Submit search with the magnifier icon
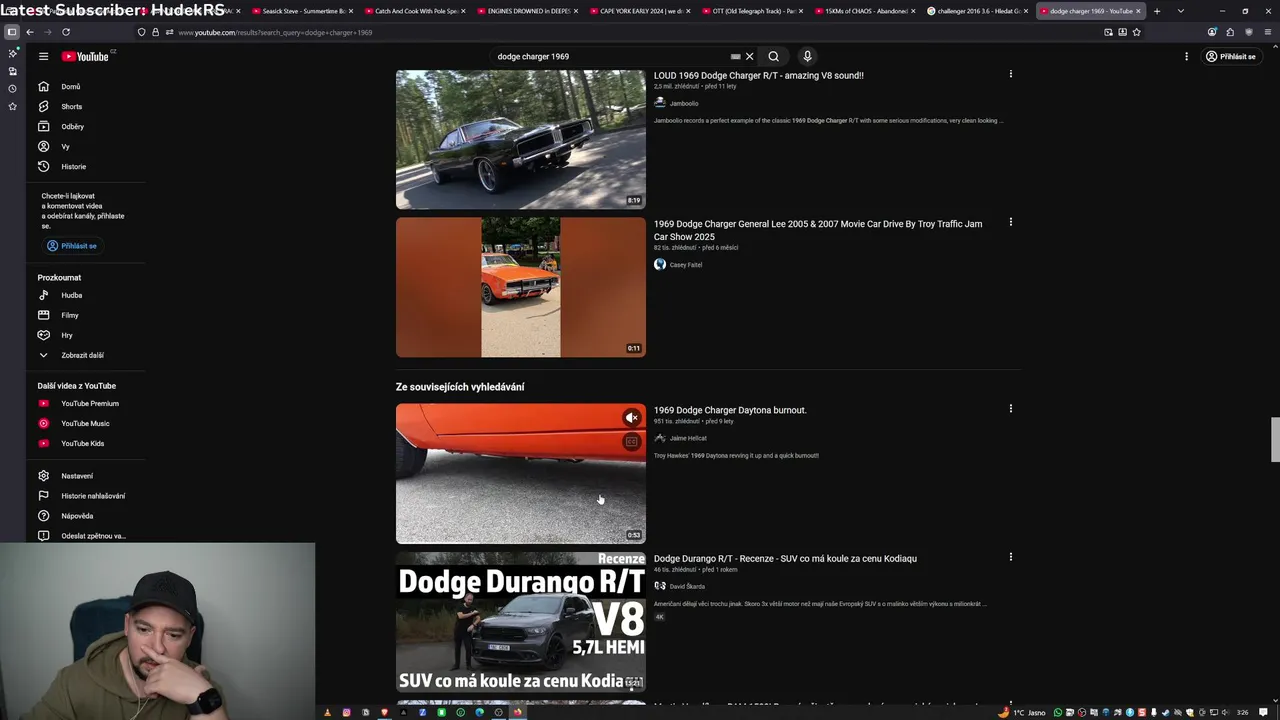Image resolution: width=1280 pixels, height=720 pixels. click(x=773, y=56)
